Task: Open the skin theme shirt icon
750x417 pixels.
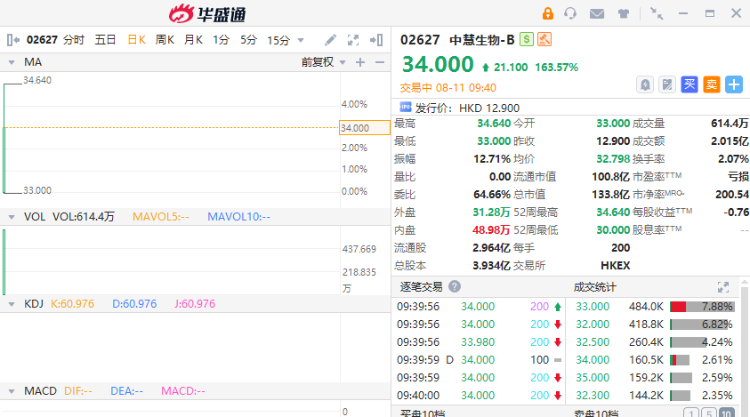Action: point(623,14)
